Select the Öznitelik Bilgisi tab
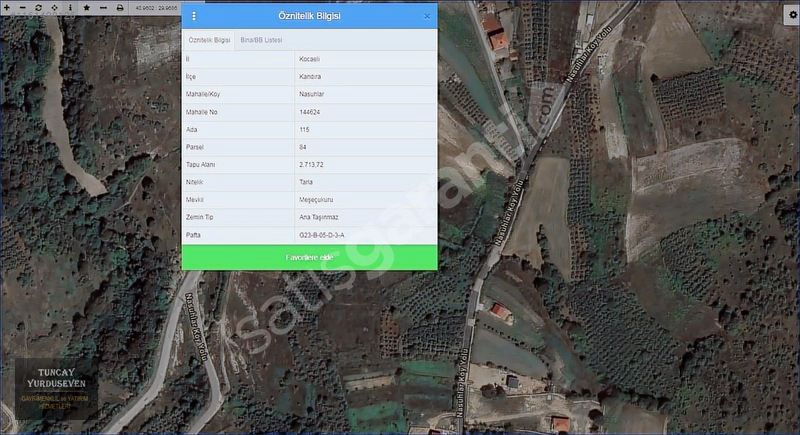Viewport: 800px width, 435px height. click(209, 40)
